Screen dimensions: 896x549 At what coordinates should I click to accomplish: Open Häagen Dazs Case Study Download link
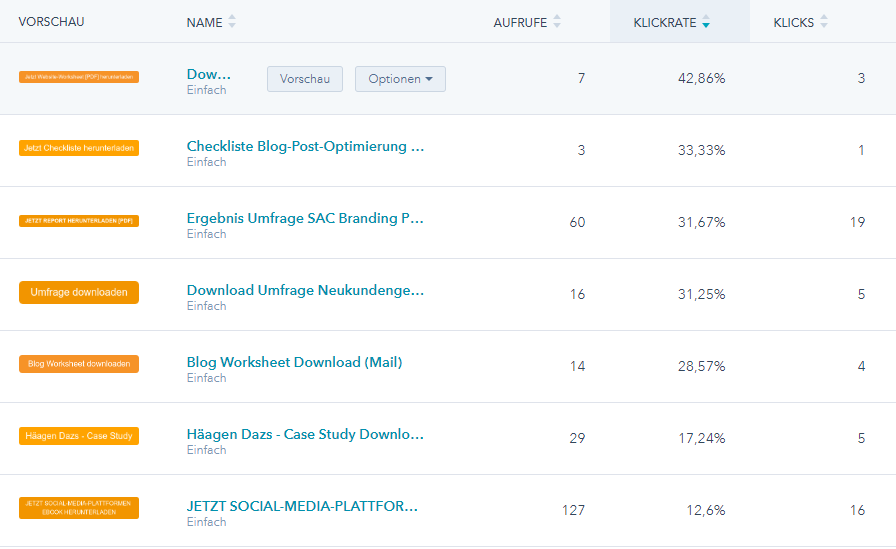click(305, 435)
